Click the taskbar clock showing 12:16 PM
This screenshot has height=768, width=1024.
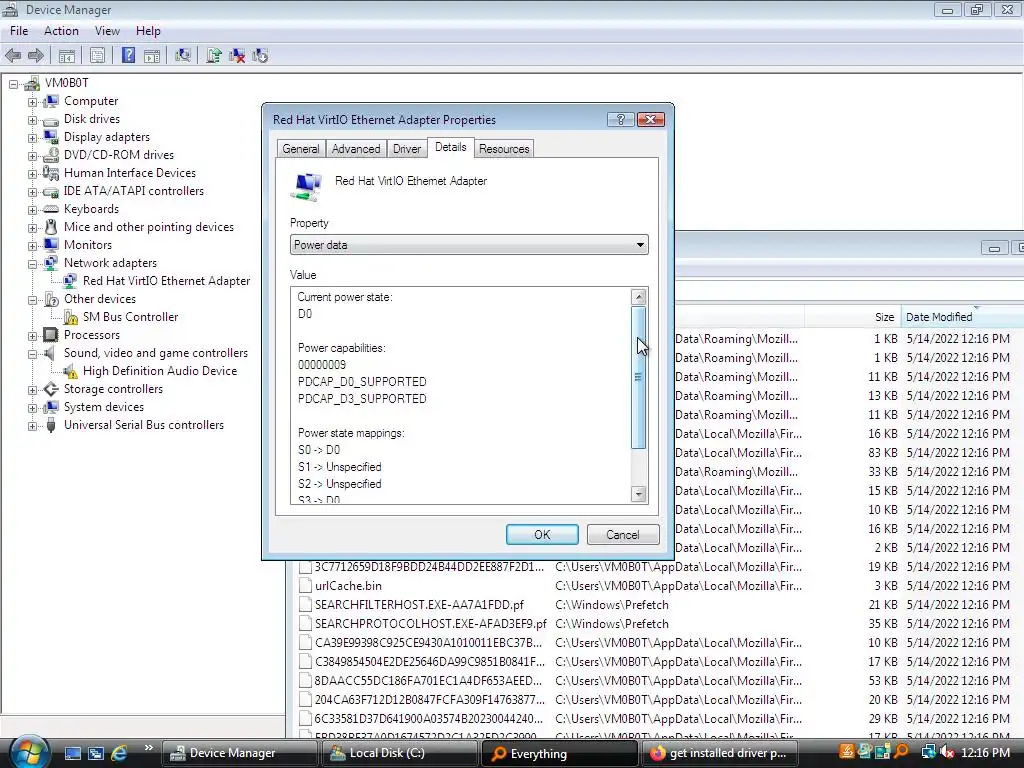coord(985,753)
